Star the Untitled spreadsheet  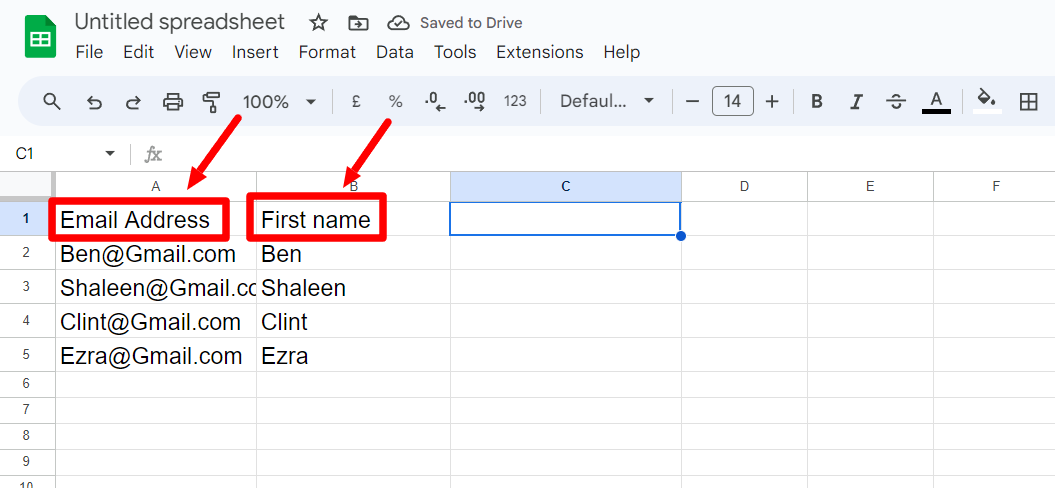click(318, 23)
